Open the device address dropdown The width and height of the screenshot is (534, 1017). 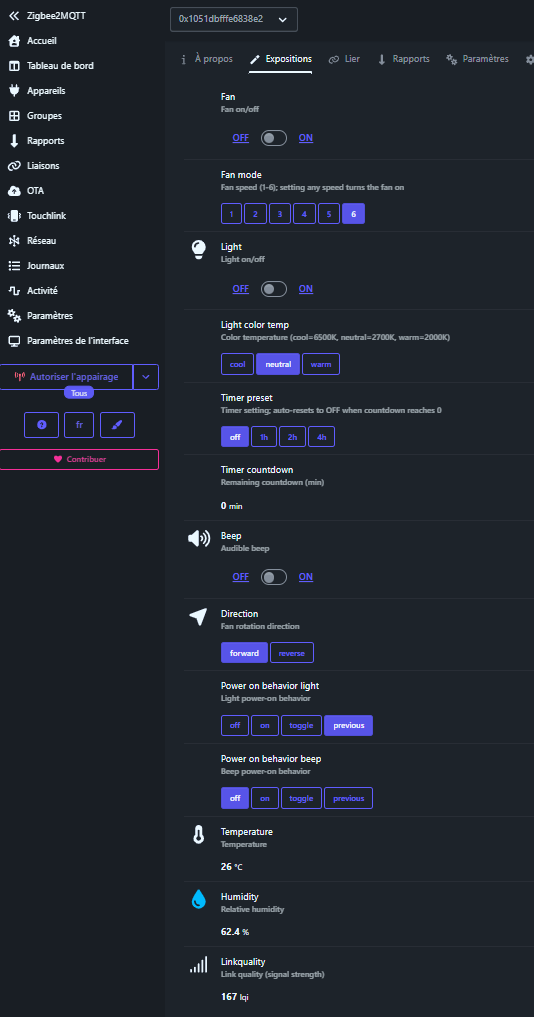[234, 19]
